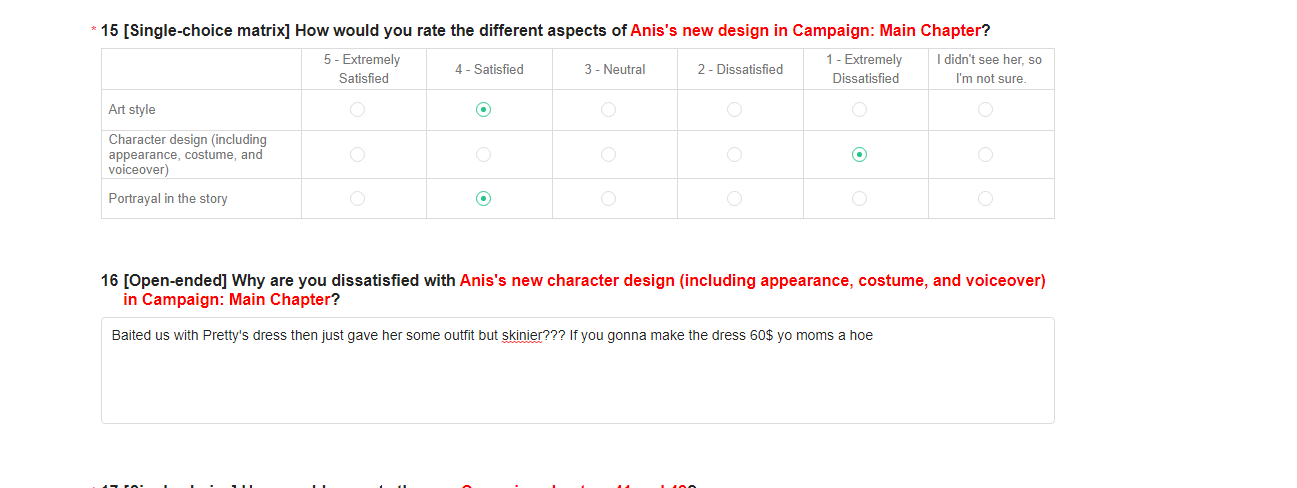Select 'didn't see her' for Art style
The height and width of the screenshot is (488, 1297).
click(986, 110)
